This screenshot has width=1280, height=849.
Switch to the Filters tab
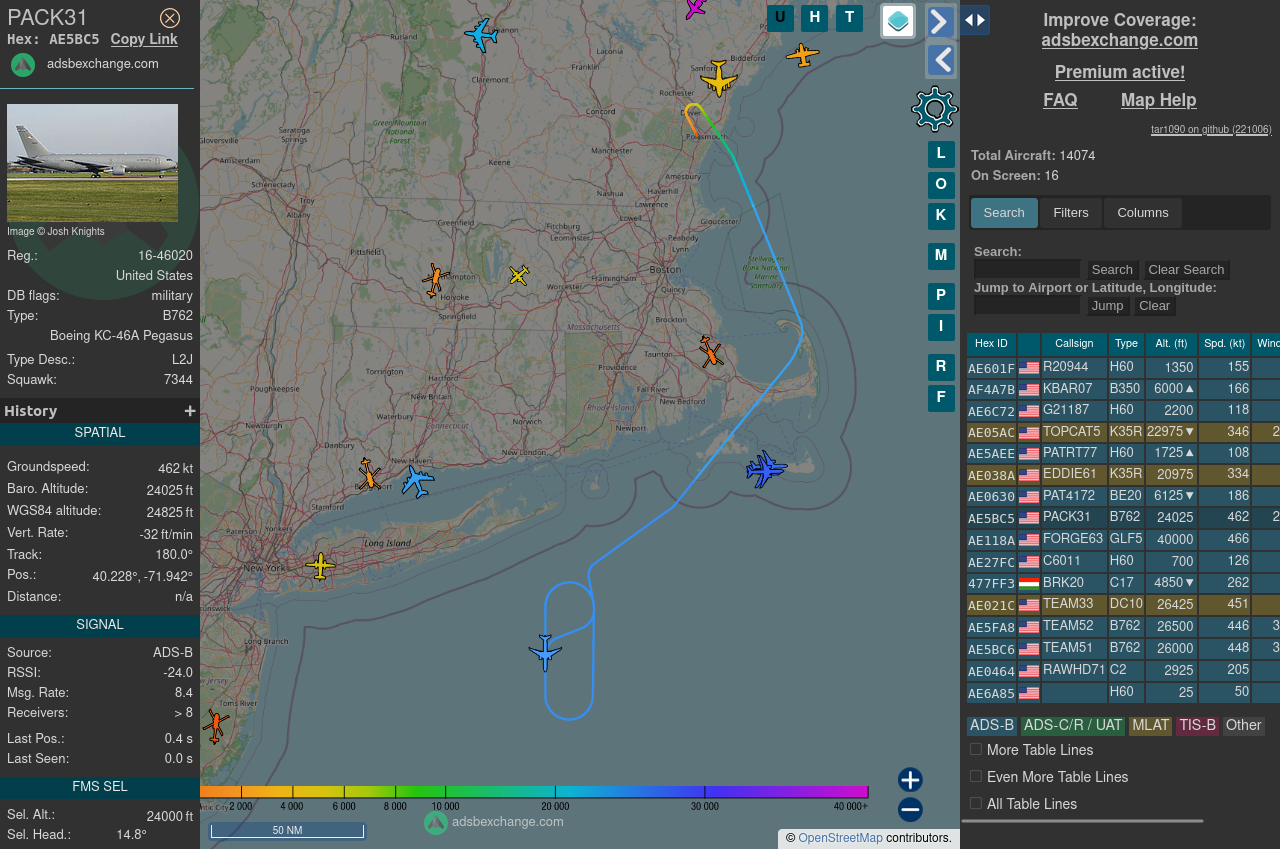click(x=1071, y=213)
